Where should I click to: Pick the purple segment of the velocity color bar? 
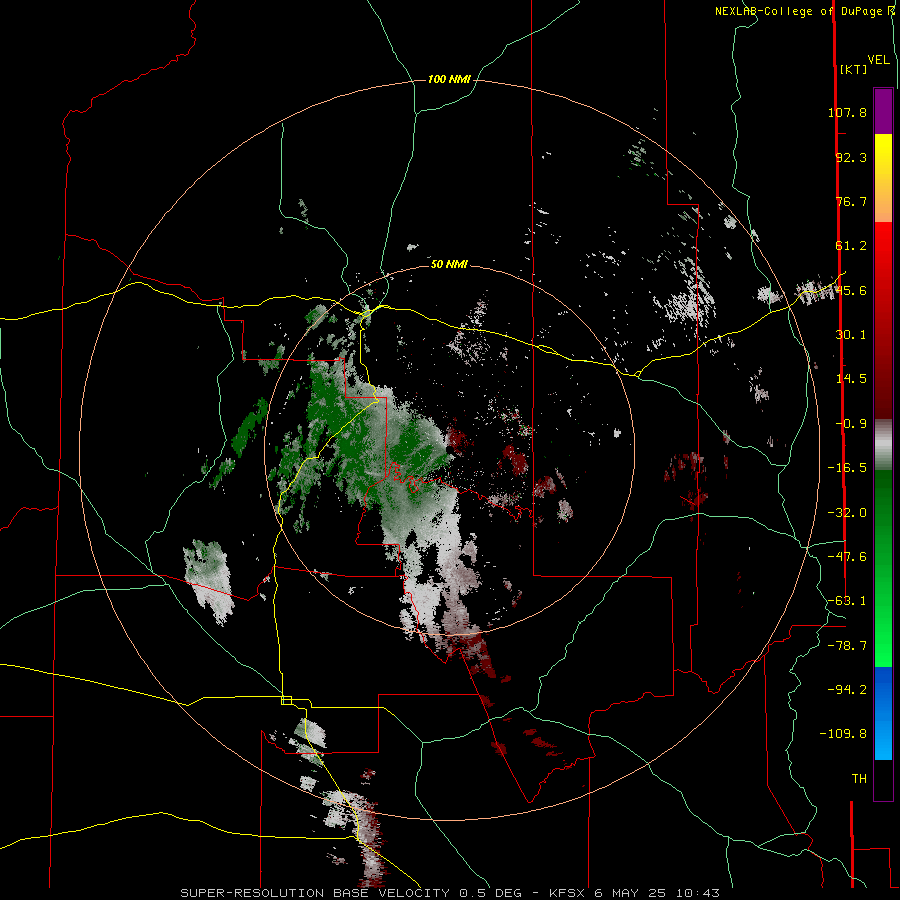pyautogui.click(x=883, y=111)
